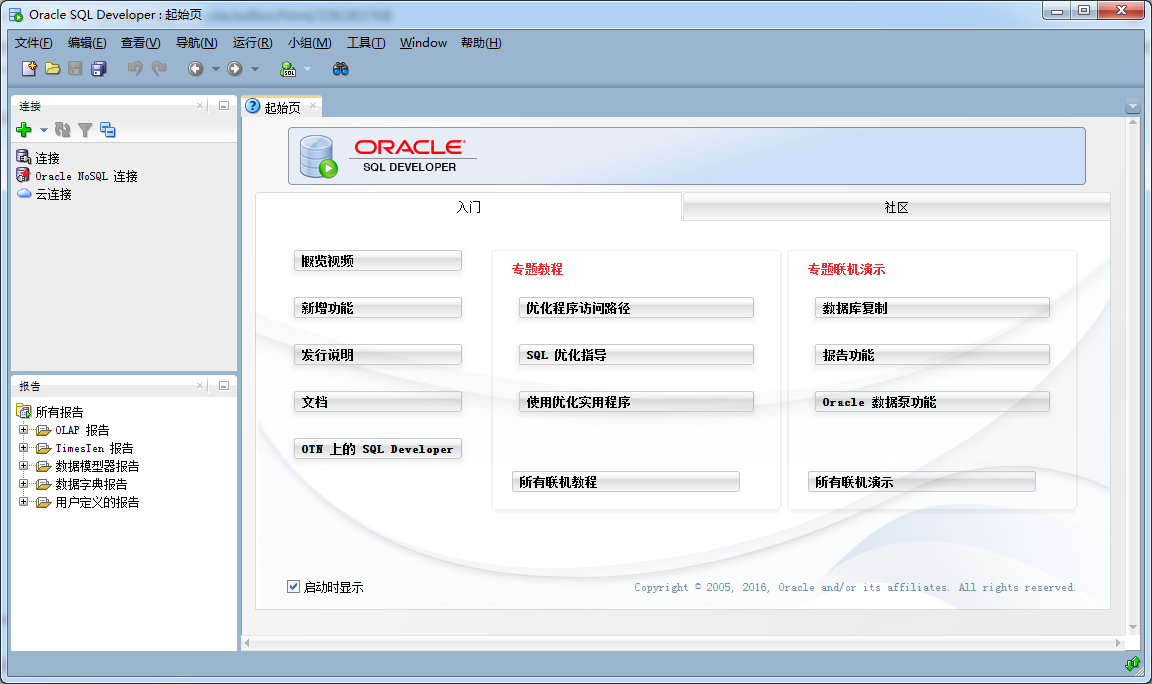Select the 起始页 document tab
This screenshot has height=684, width=1152.
tap(282, 107)
